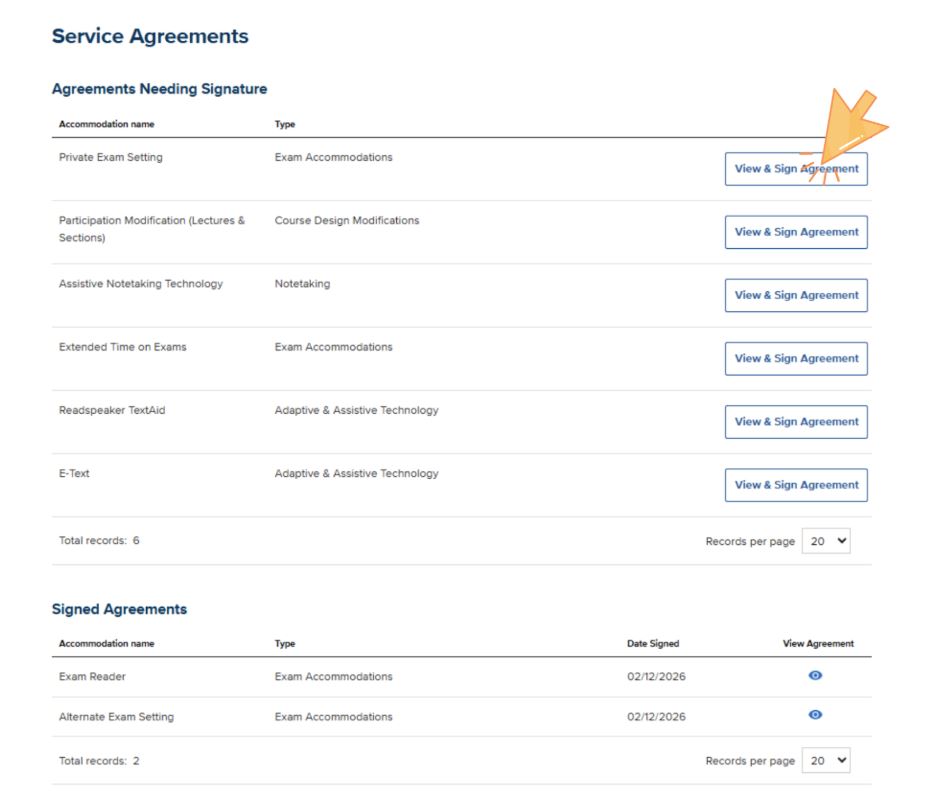Viewport: 927px width, 810px height.
Task: Select Agreements Needing Signature heading
Action: tap(160, 89)
